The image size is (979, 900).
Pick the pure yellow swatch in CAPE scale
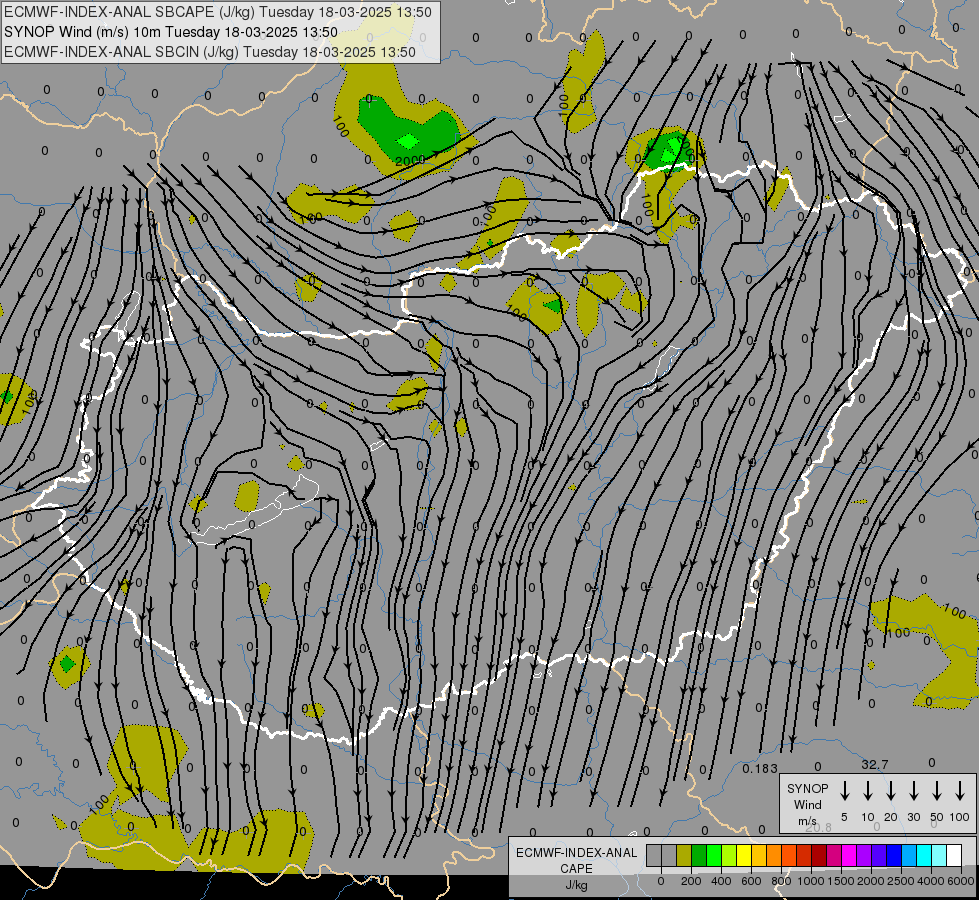(x=744, y=856)
